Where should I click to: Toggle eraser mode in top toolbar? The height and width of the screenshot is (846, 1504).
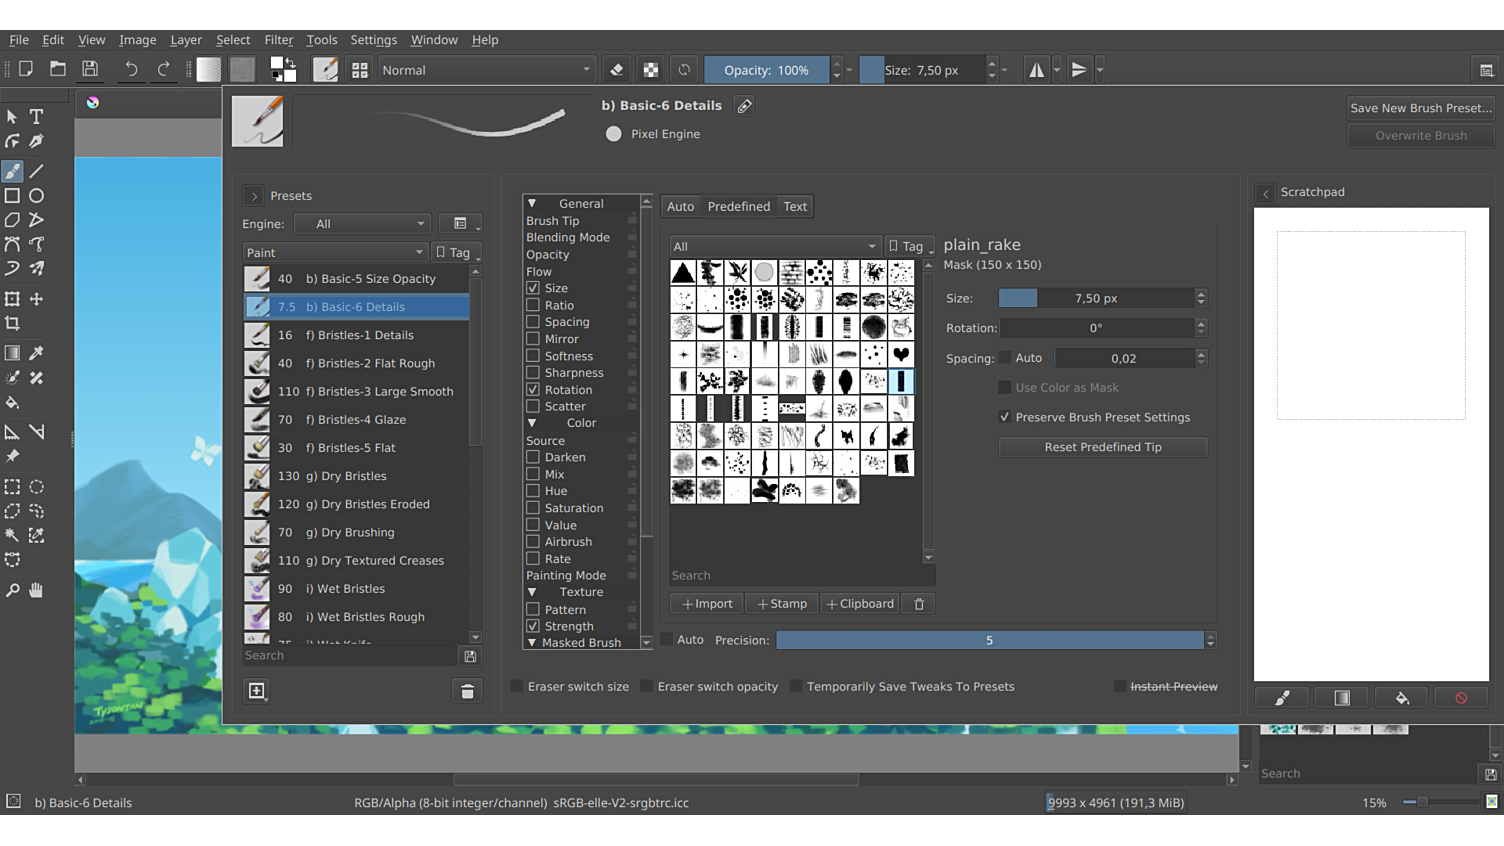pos(617,70)
